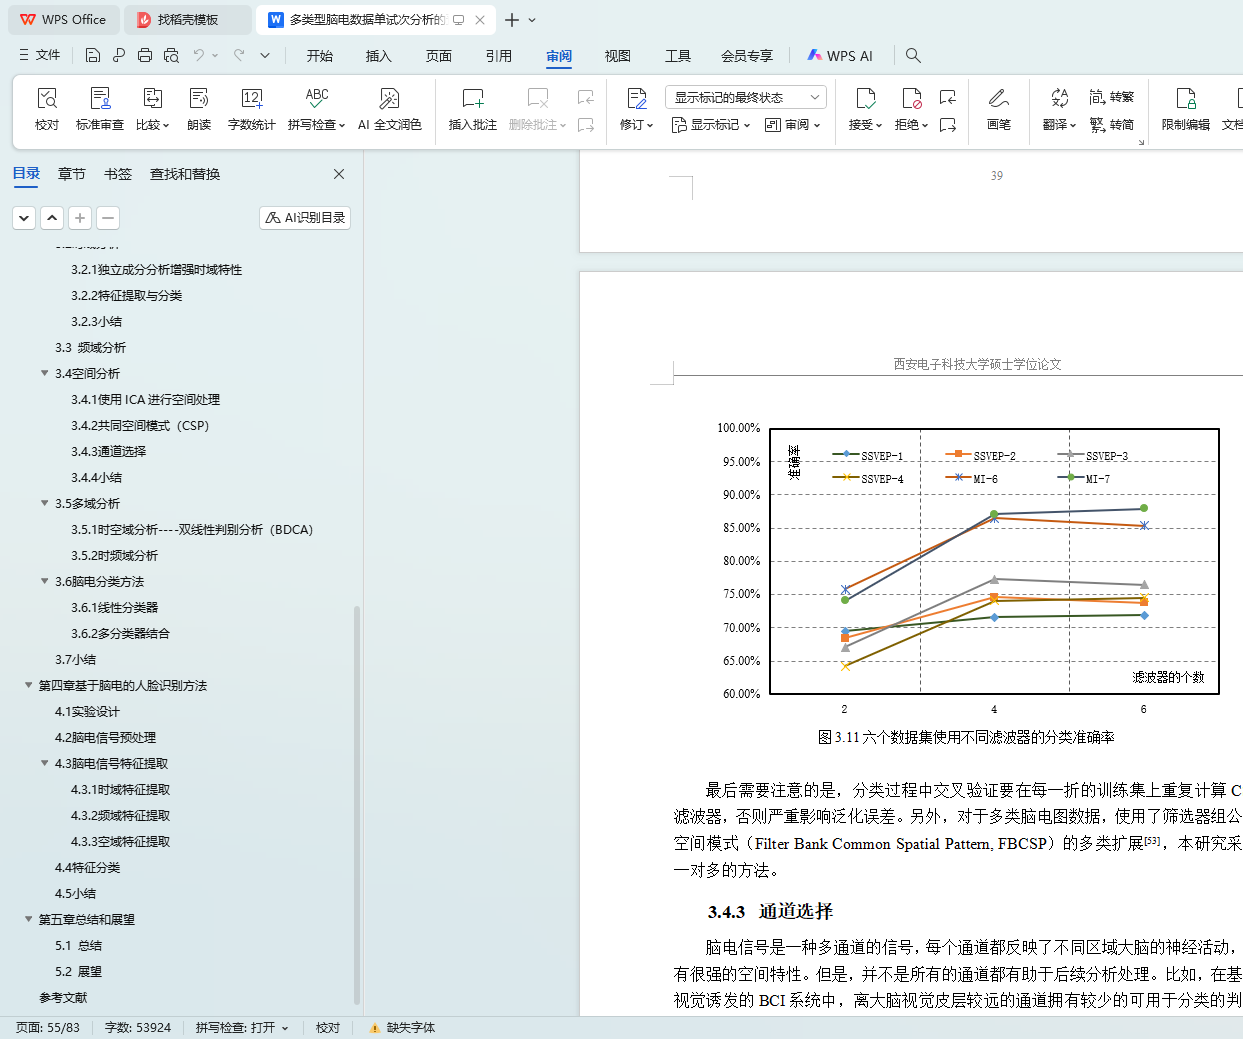Click the plus button in the 目录 pane
Screen dimensions: 1243x1039
(80, 217)
